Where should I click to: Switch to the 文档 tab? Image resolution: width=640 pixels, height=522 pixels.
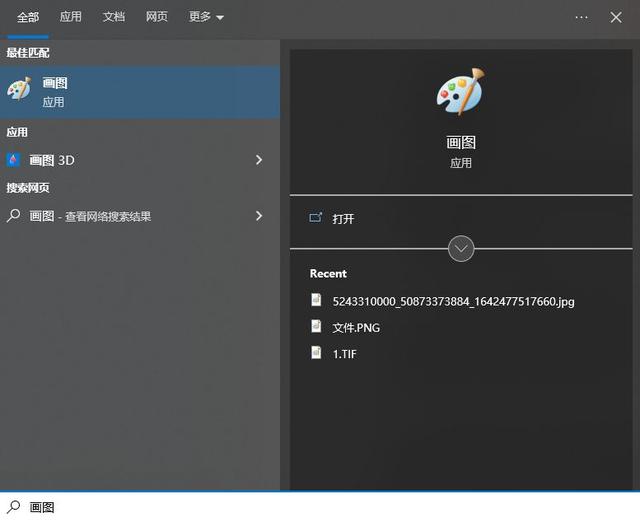coord(113,17)
